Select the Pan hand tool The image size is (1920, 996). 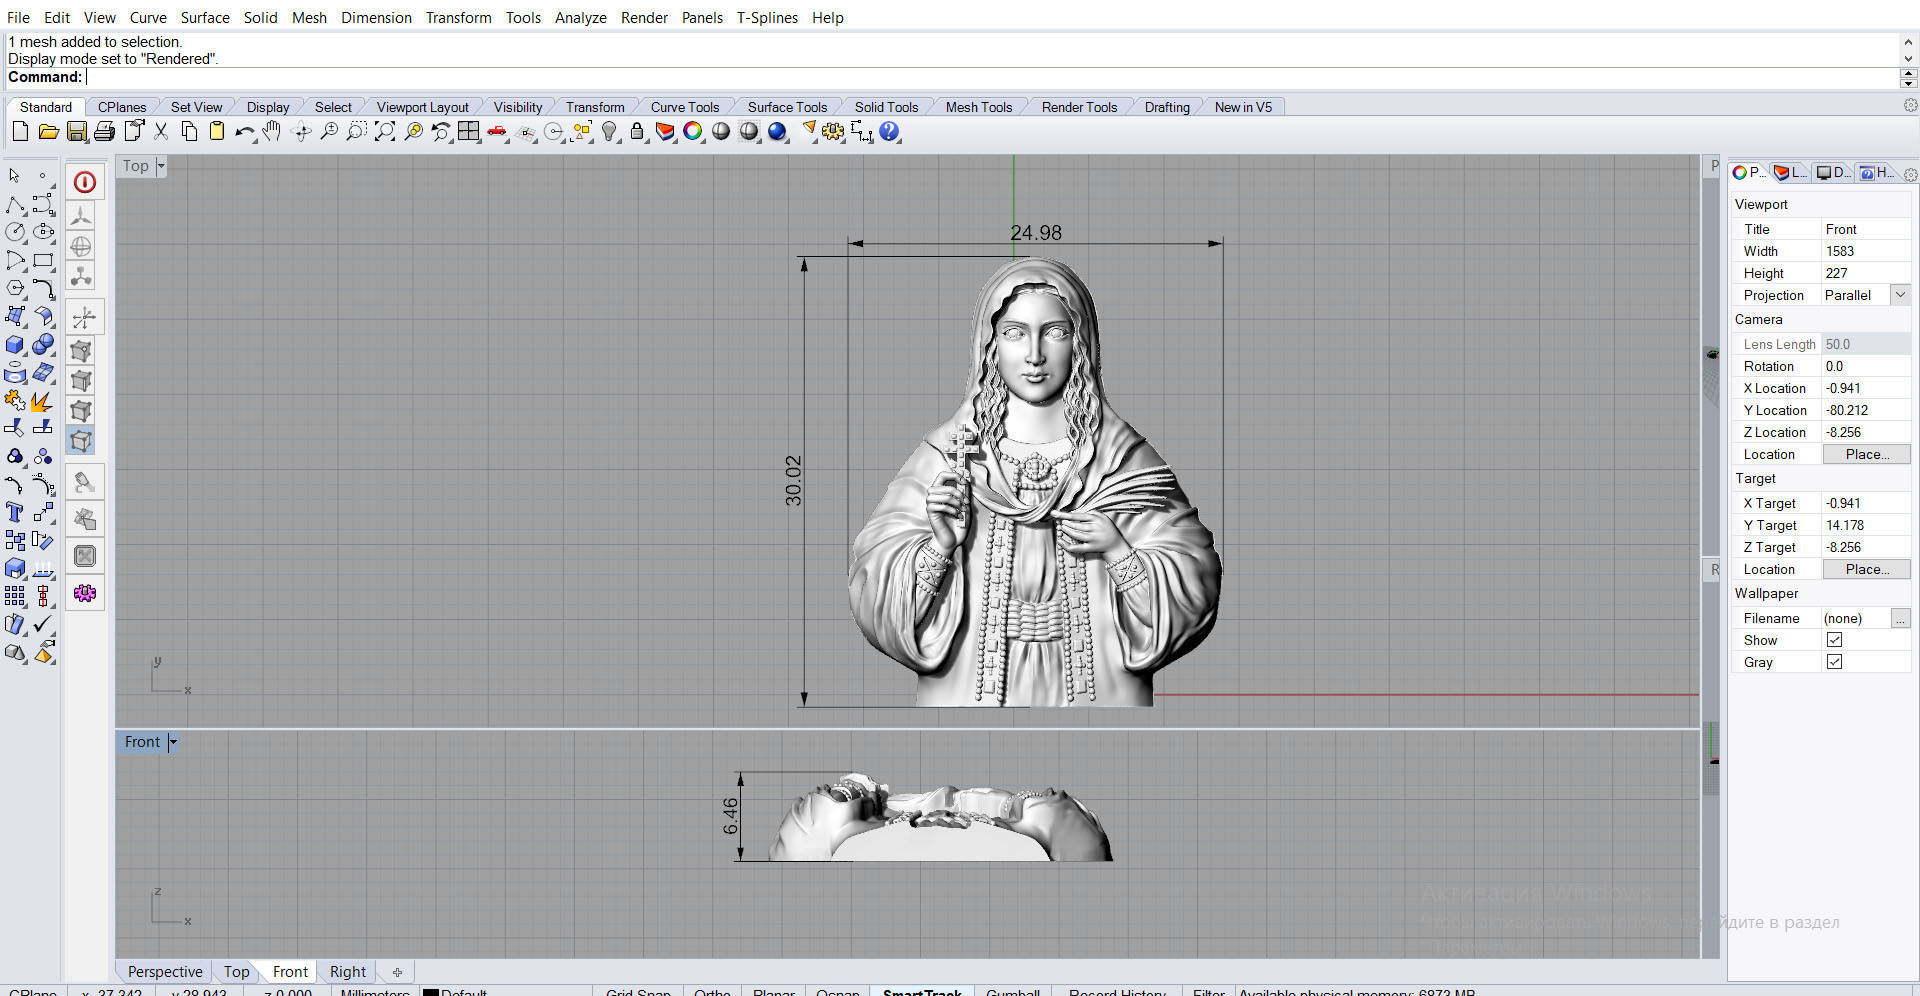click(272, 131)
